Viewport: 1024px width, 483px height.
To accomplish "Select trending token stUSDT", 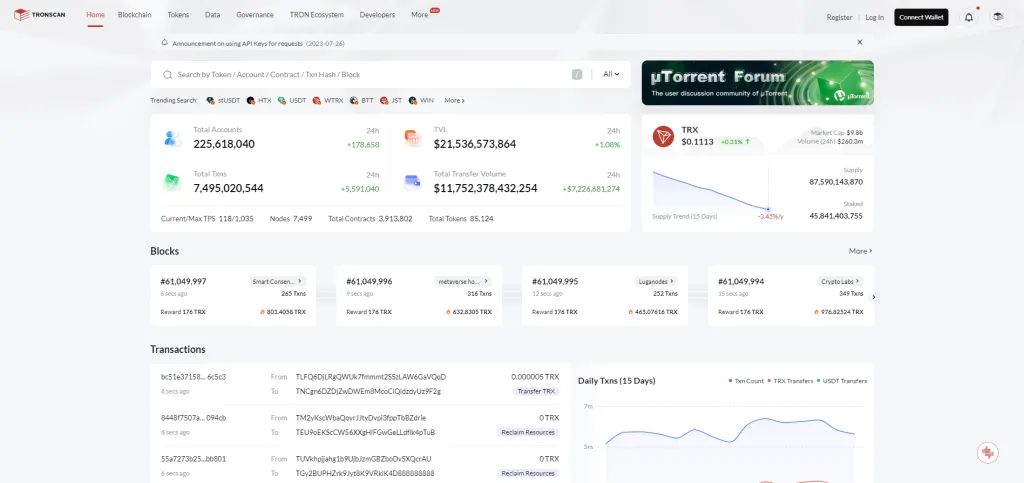I will tap(224, 100).
